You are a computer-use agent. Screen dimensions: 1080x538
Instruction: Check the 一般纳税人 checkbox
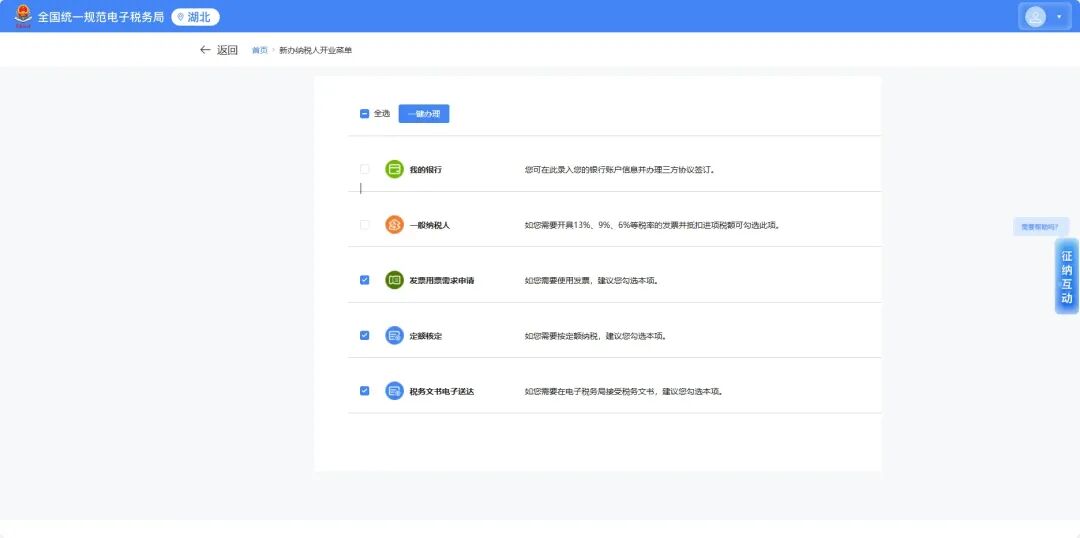click(x=364, y=225)
